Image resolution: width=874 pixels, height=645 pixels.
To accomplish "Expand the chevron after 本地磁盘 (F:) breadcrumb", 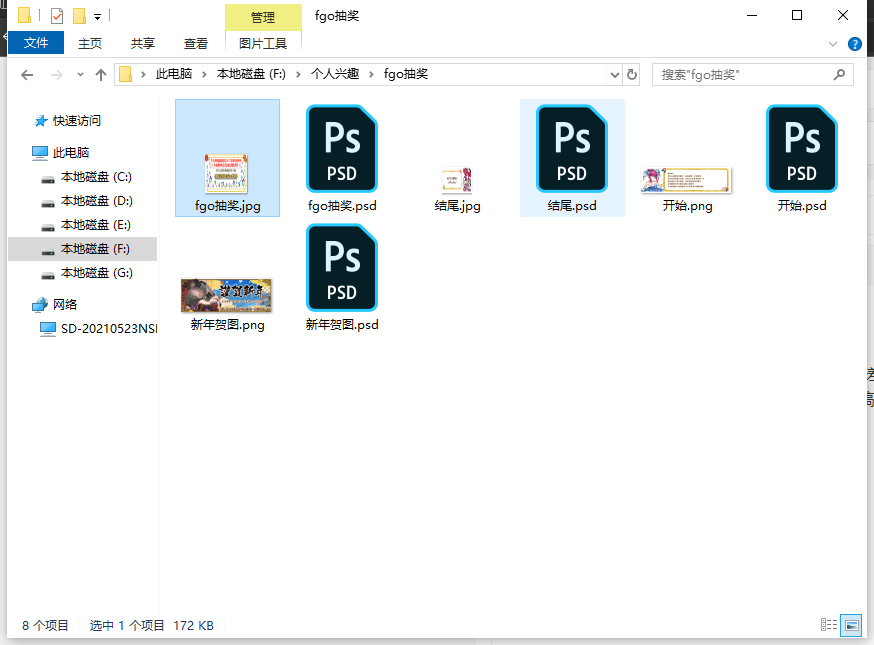I will 298,75.
